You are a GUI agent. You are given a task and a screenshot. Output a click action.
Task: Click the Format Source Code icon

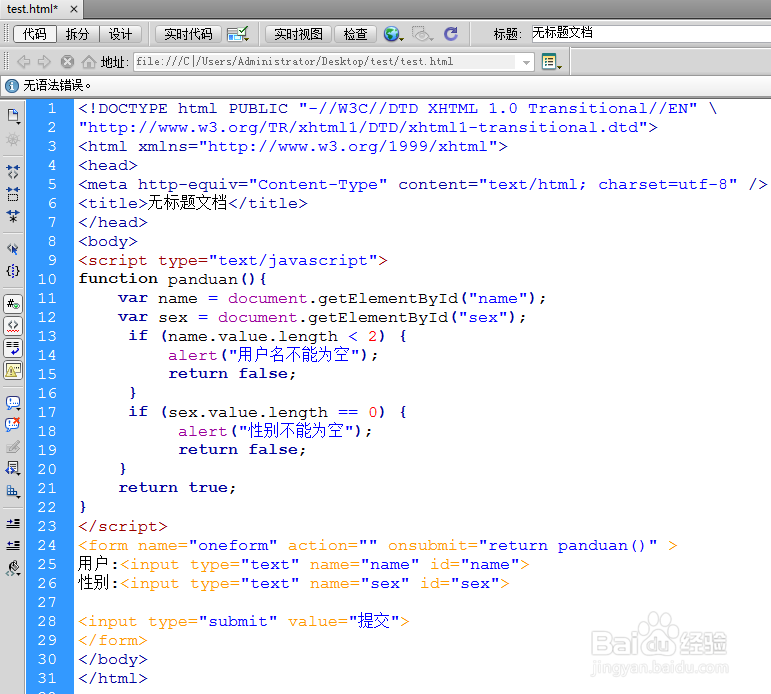[13, 568]
